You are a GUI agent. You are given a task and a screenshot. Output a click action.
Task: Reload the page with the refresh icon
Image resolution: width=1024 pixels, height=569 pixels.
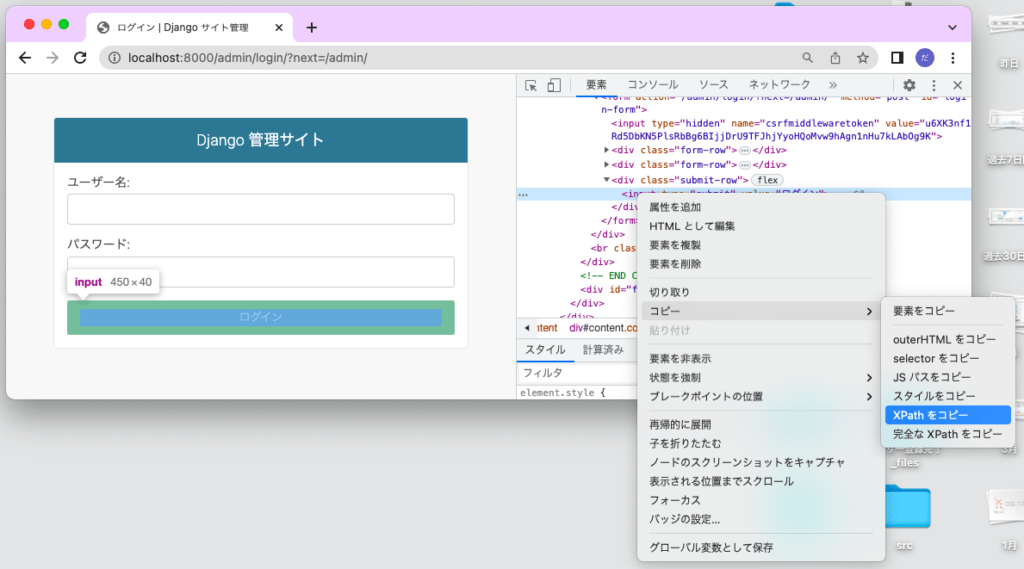pyautogui.click(x=80, y=58)
